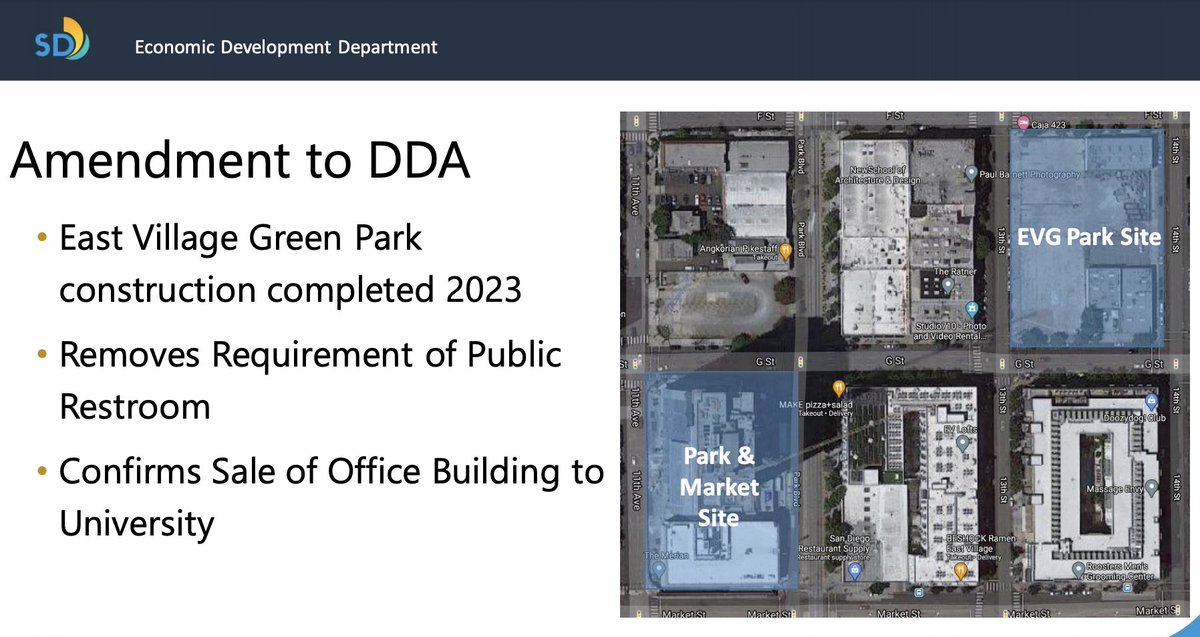Click the Massage Envy map pin
This screenshot has width=1200, height=637.
click(x=1150, y=488)
